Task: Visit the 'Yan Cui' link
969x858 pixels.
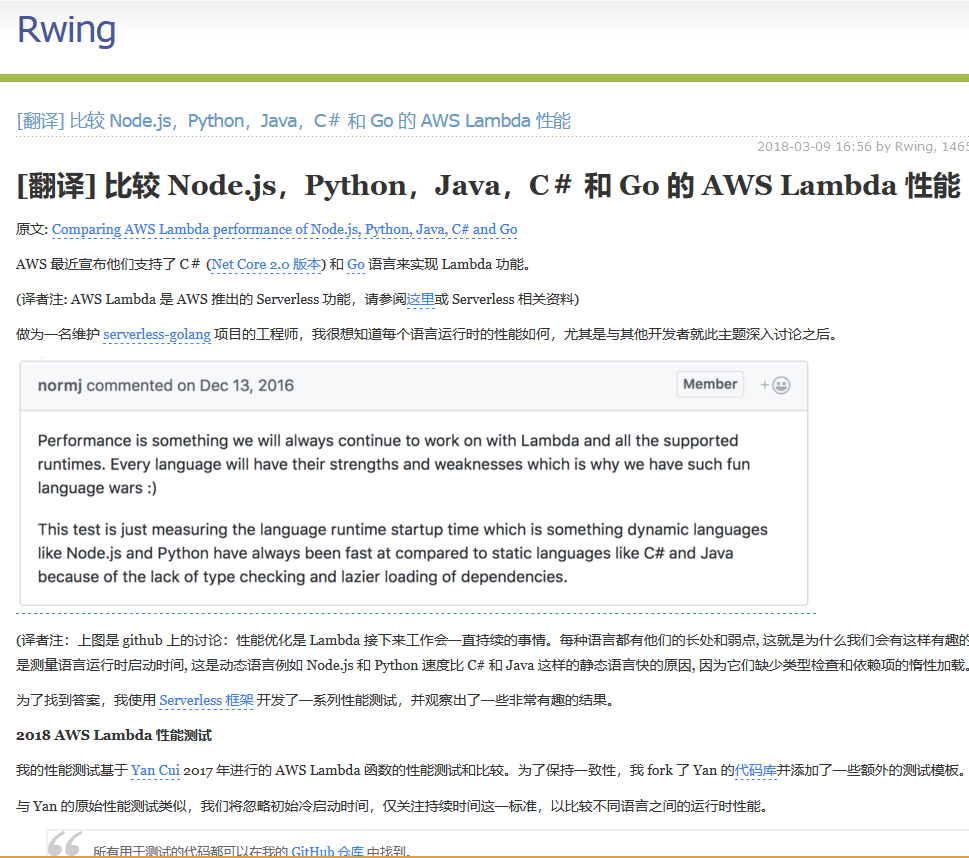Action: pos(155,770)
